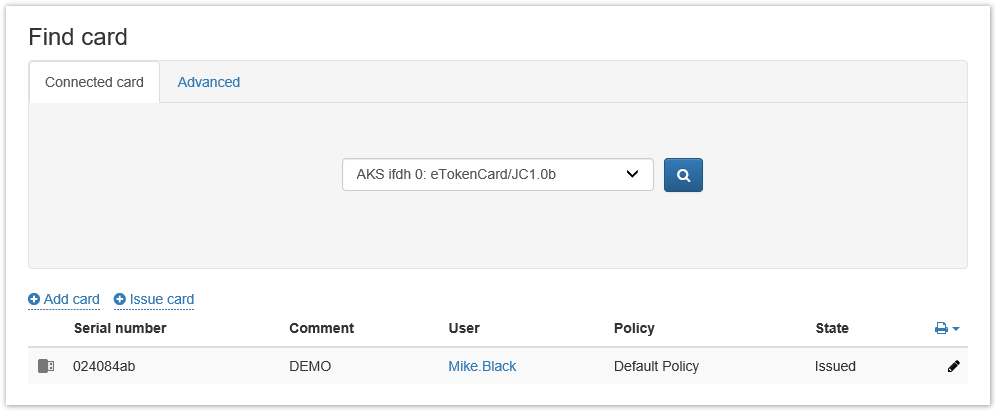Image resolution: width=996 pixels, height=411 pixels.
Task: Click the card device icon in first row
Action: pyautogui.click(x=46, y=366)
